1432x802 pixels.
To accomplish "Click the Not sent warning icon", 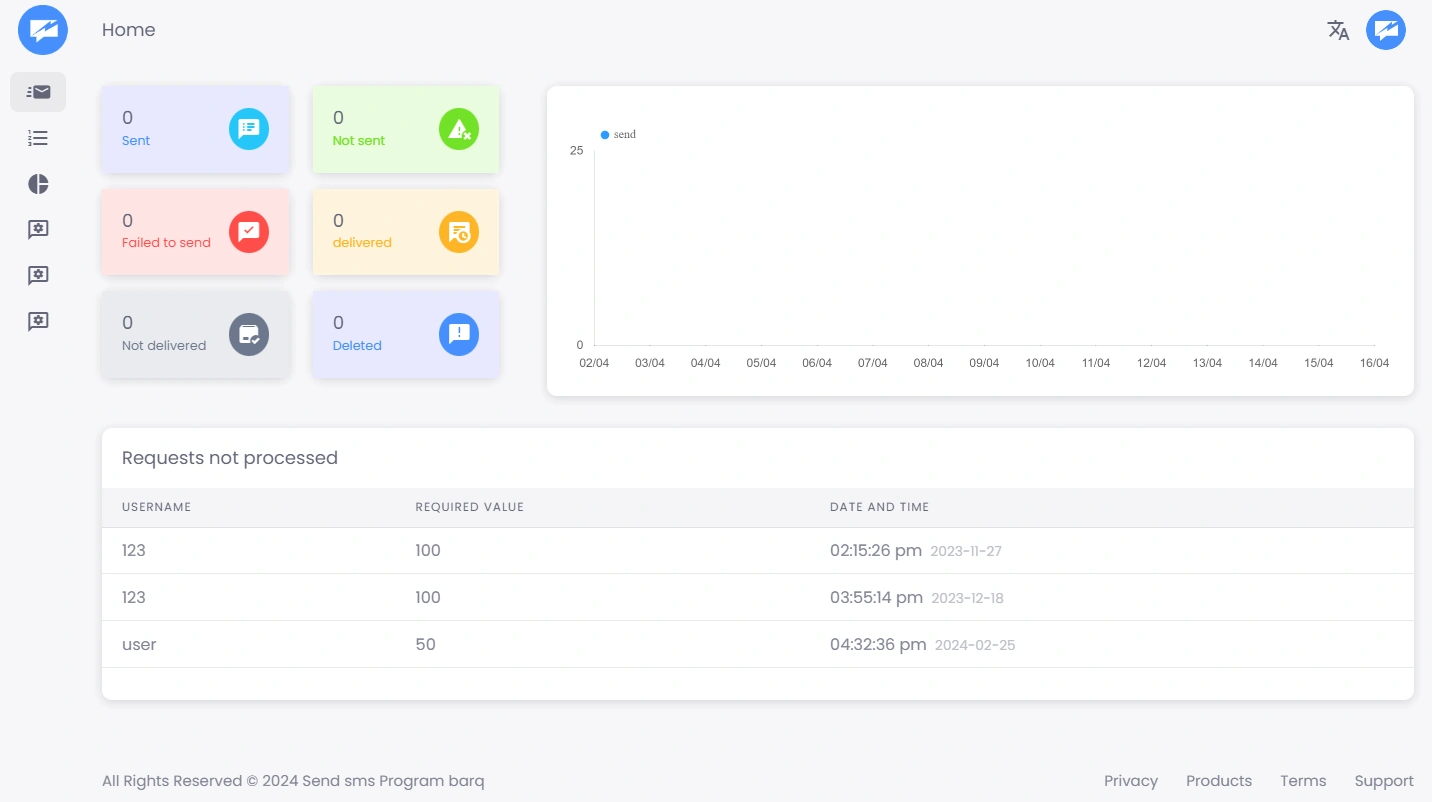I will [459, 129].
